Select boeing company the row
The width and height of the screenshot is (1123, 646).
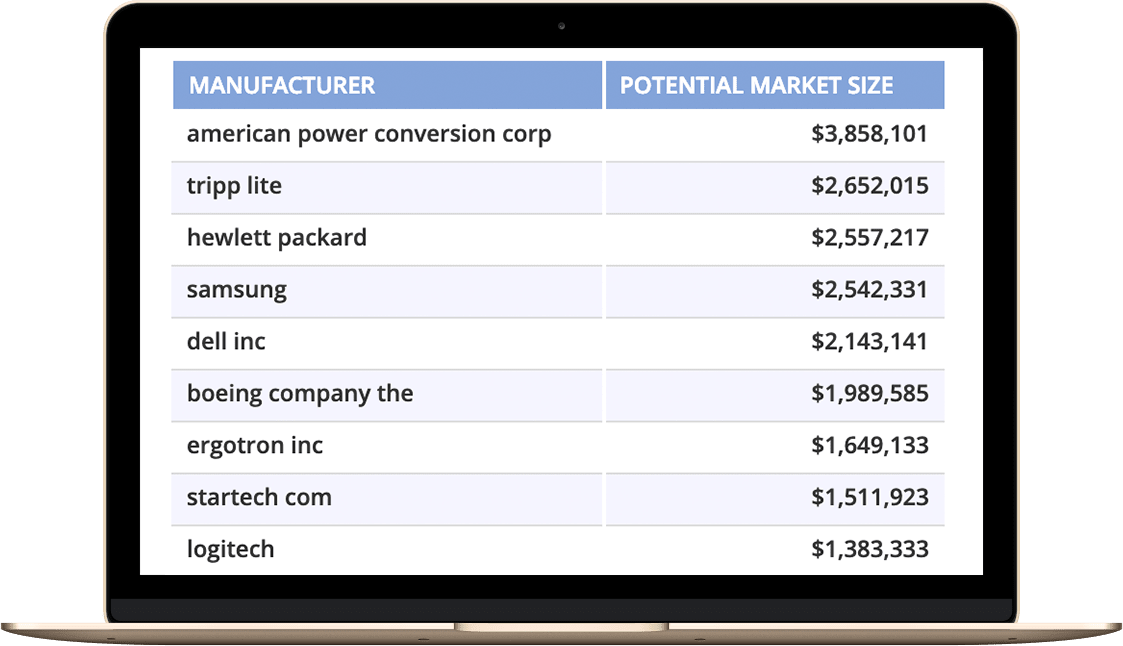[558, 395]
